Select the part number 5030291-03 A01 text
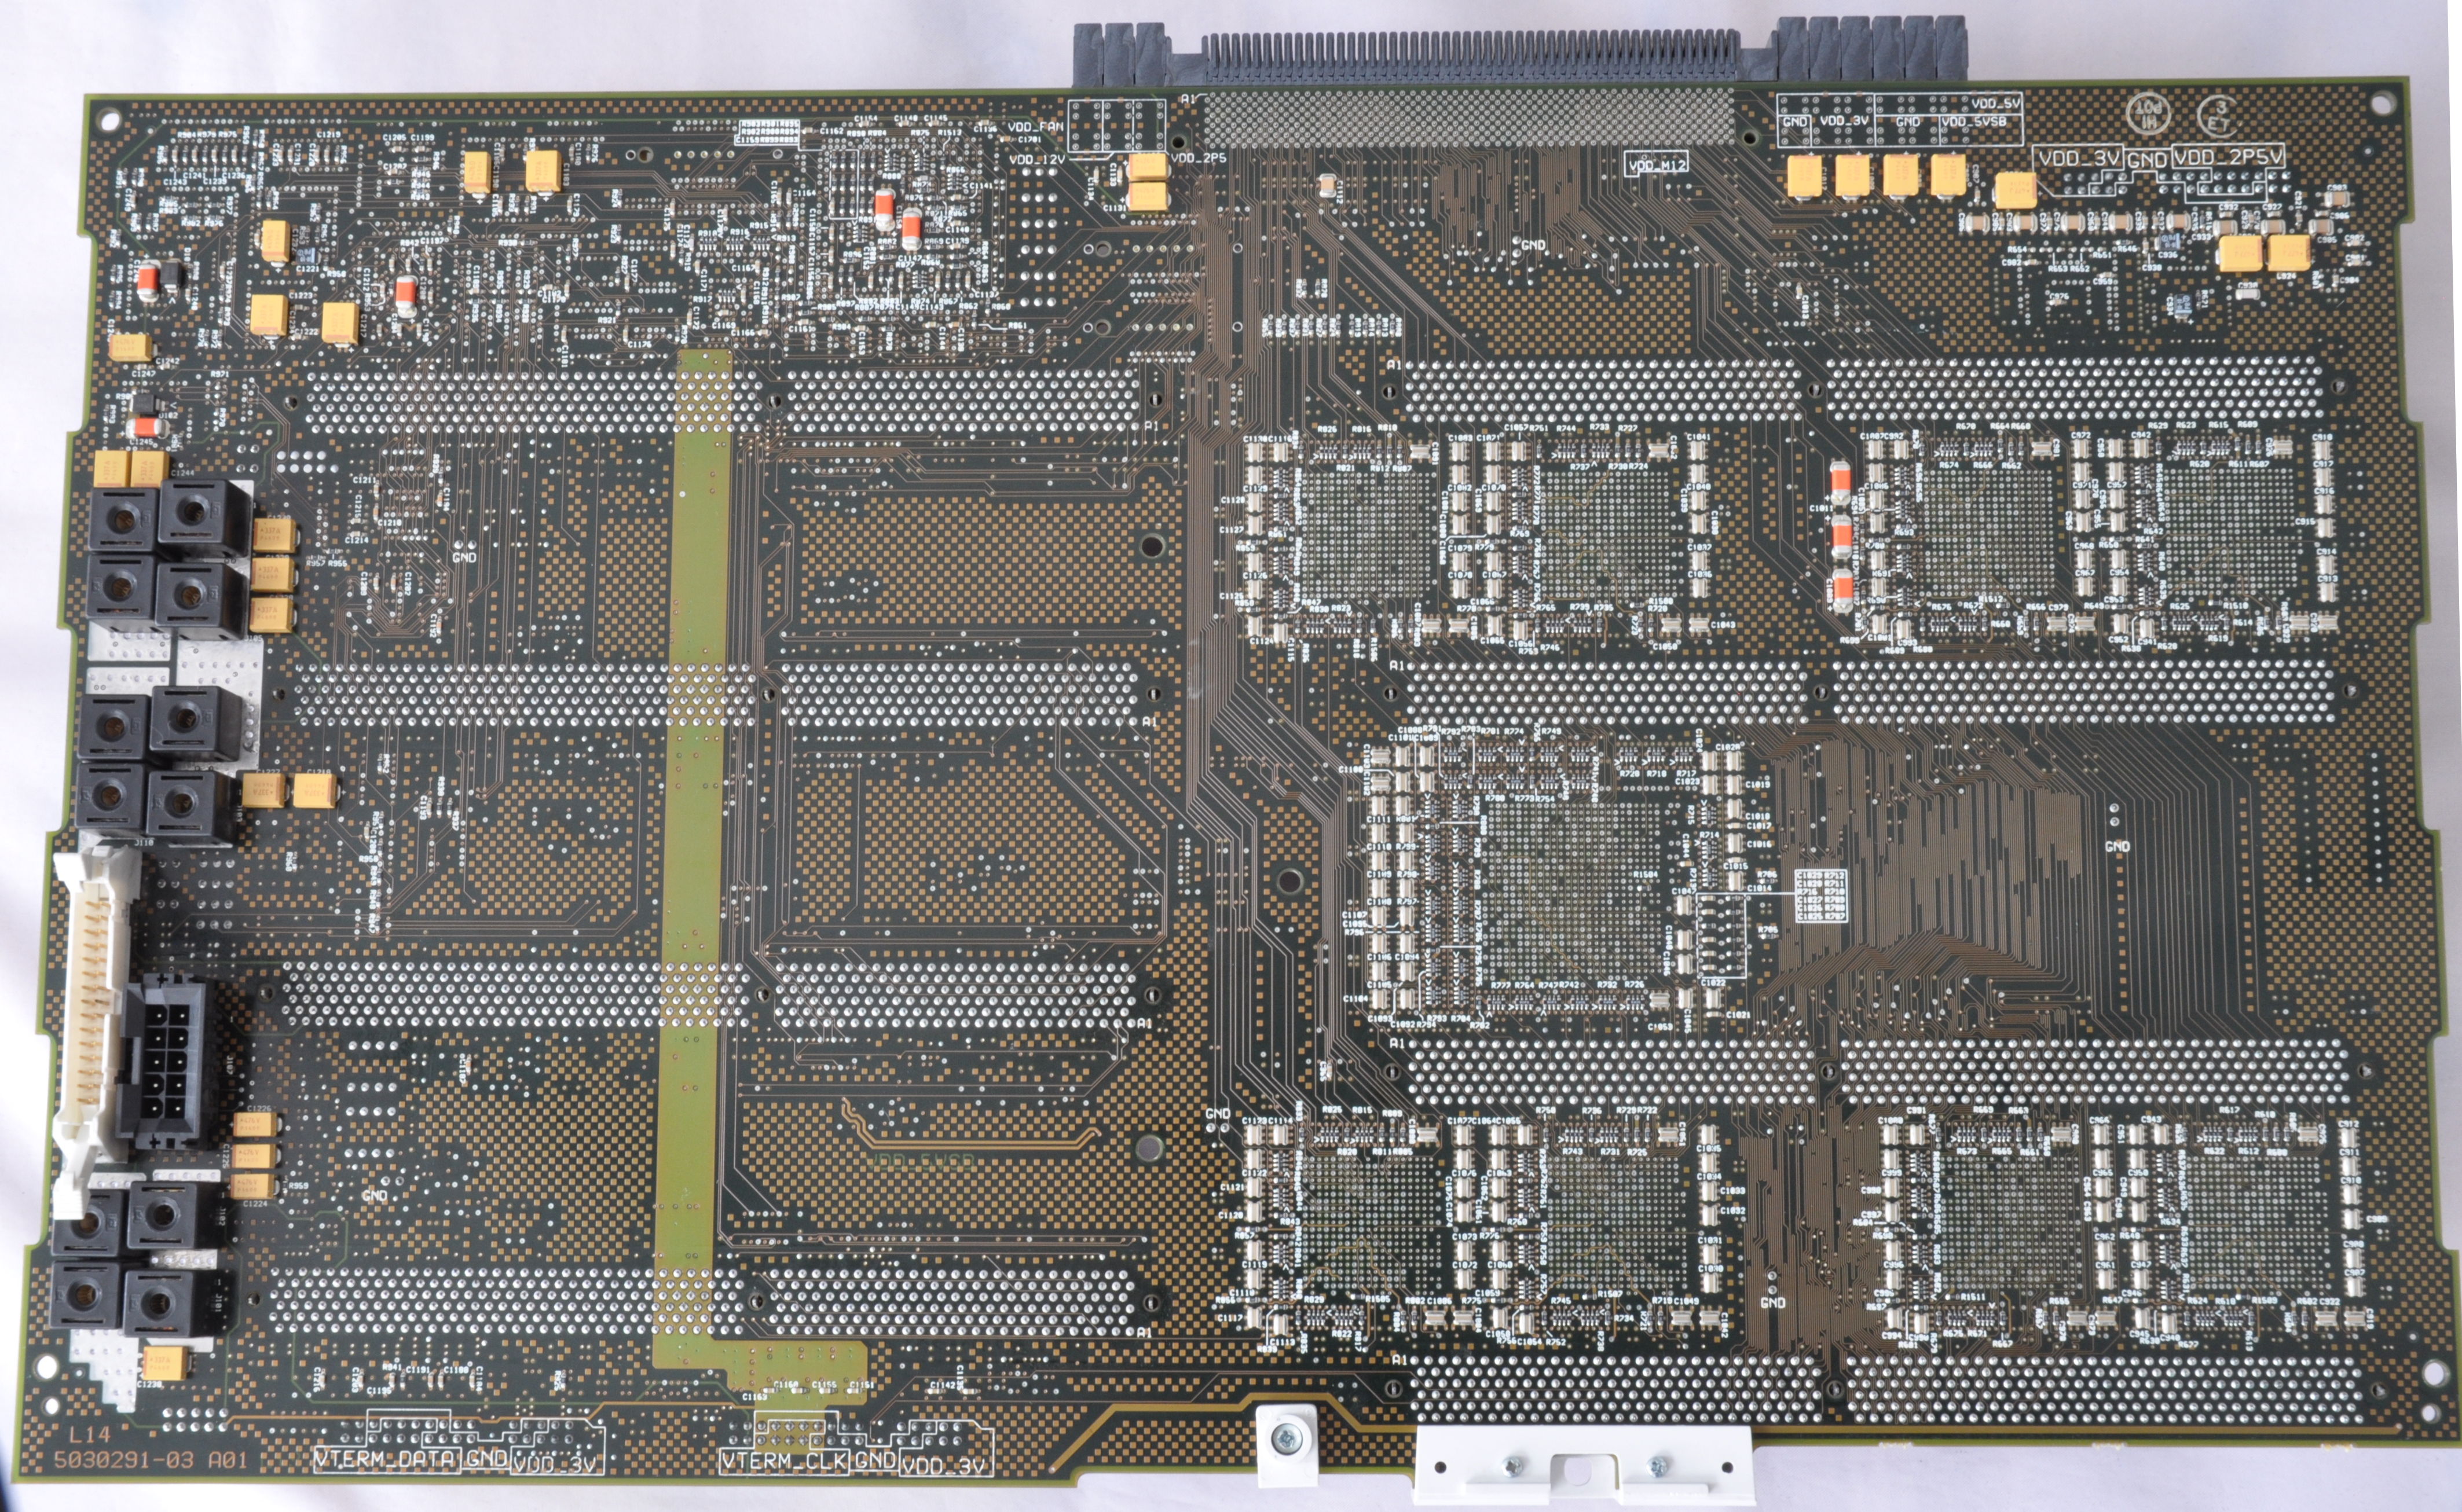2462x1512 pixels. [150, 1459]
